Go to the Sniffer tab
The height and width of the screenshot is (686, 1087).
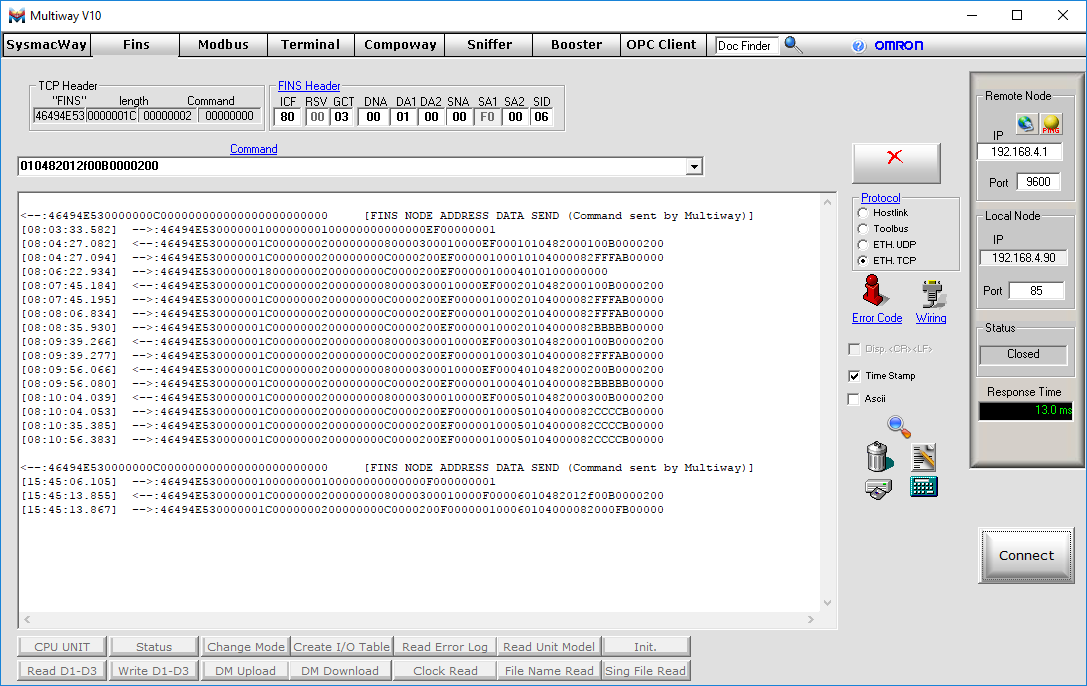coord(489,45)
